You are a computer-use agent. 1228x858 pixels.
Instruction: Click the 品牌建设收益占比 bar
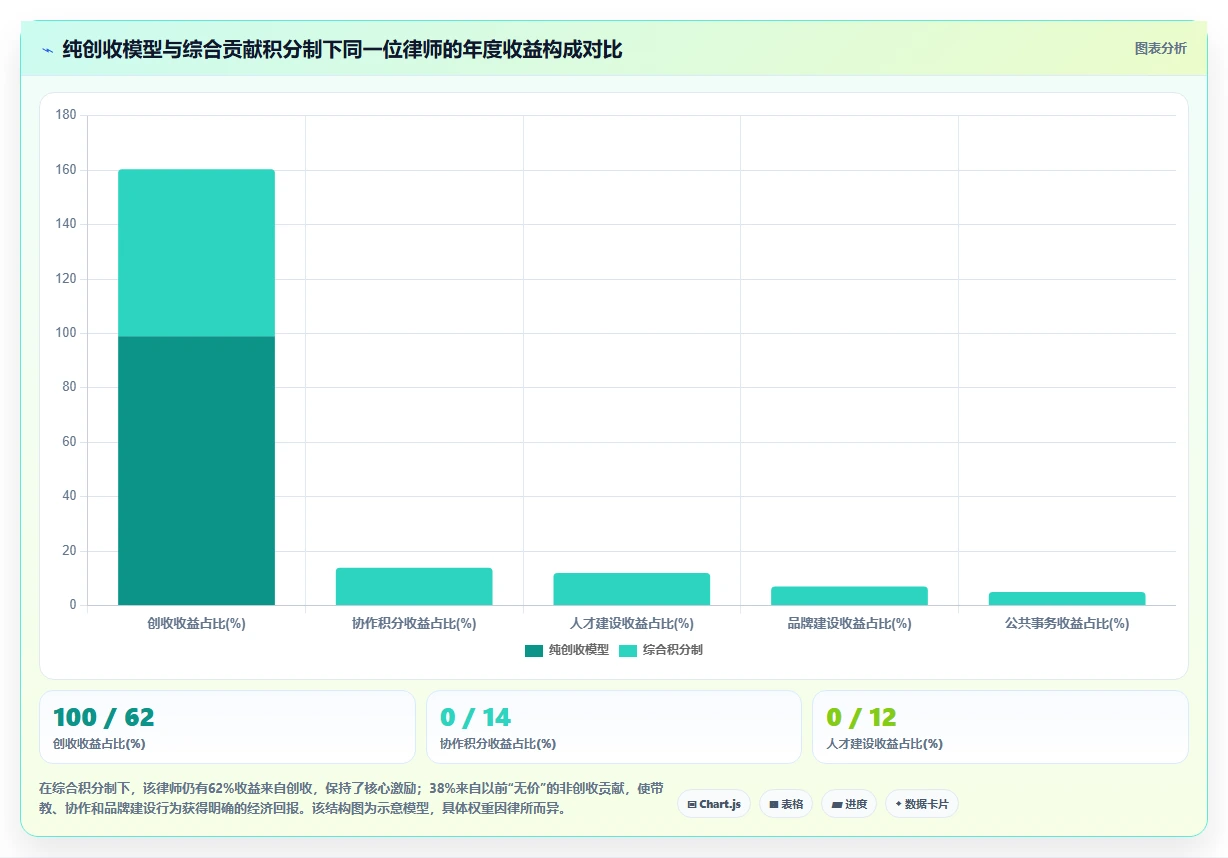coord(849,596)
